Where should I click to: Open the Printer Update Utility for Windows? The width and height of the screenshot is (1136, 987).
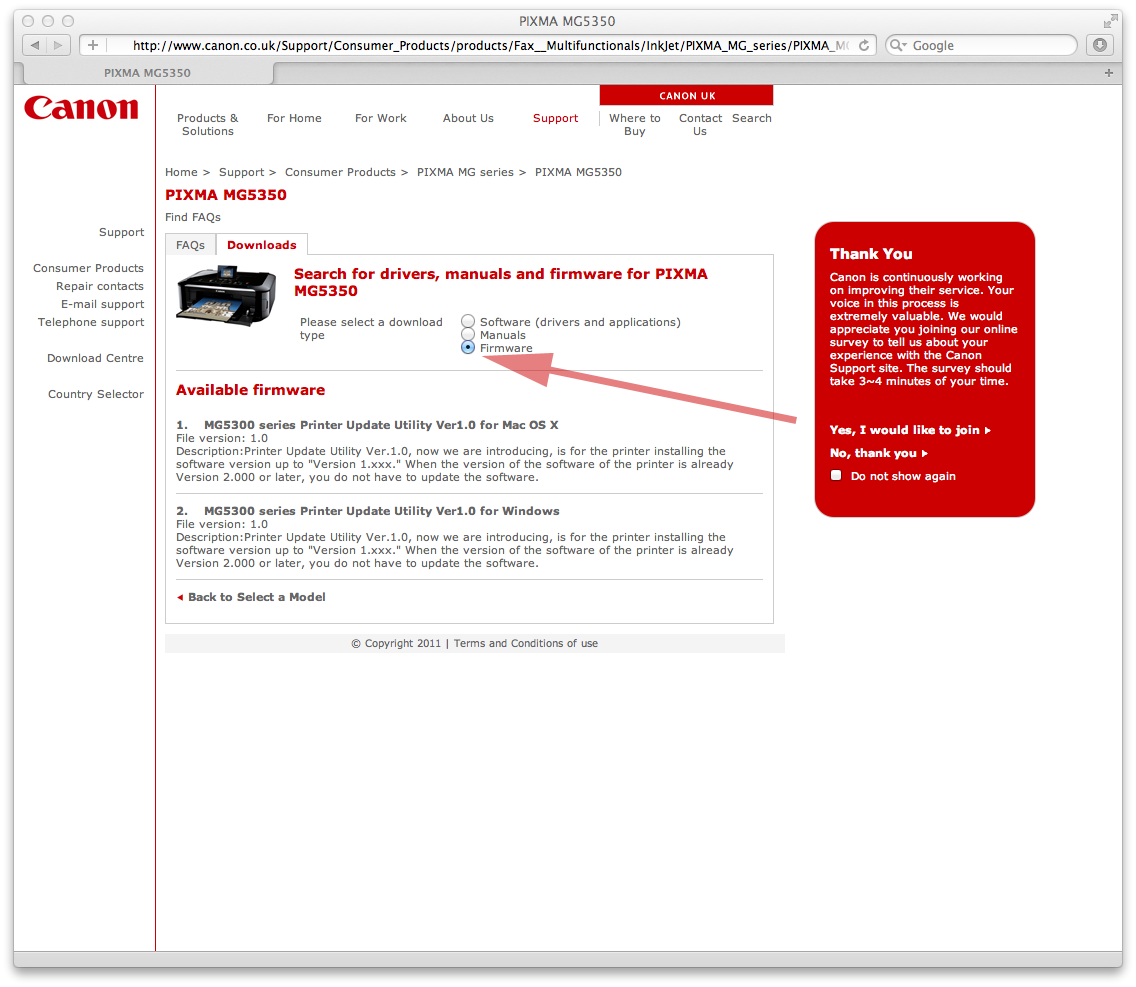point(382,511)
